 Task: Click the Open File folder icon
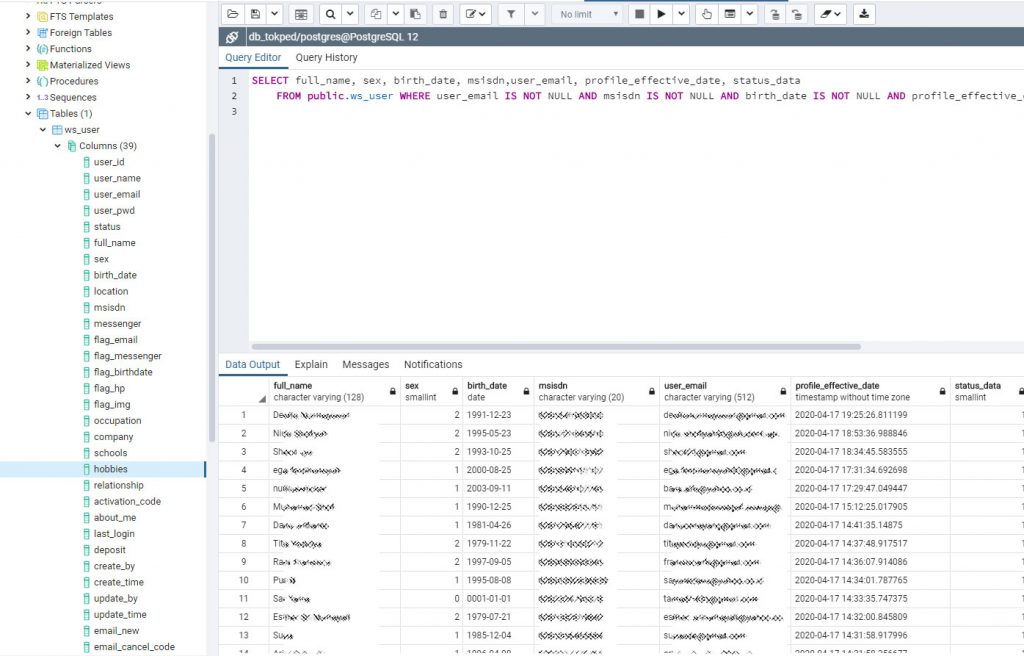(233, 14)
